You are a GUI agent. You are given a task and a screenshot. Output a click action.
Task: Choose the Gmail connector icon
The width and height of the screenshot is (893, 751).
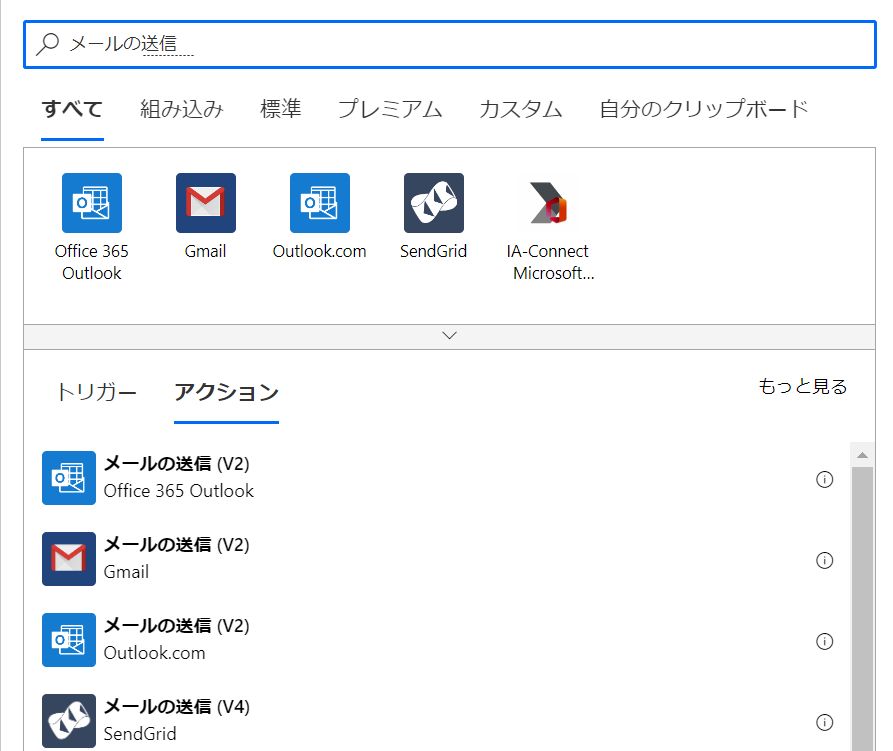[x=206, y=203]
